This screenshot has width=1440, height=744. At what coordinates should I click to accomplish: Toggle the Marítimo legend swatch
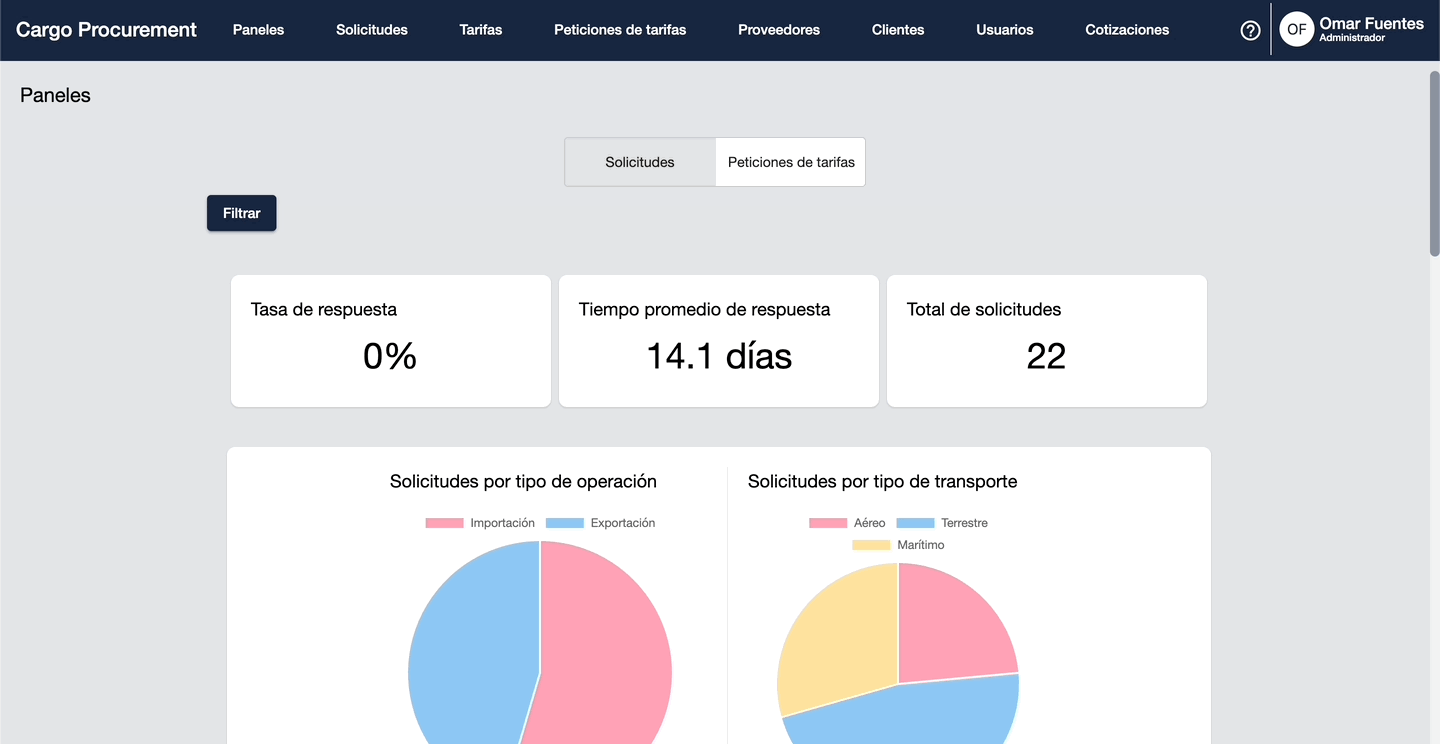[871, 545]
